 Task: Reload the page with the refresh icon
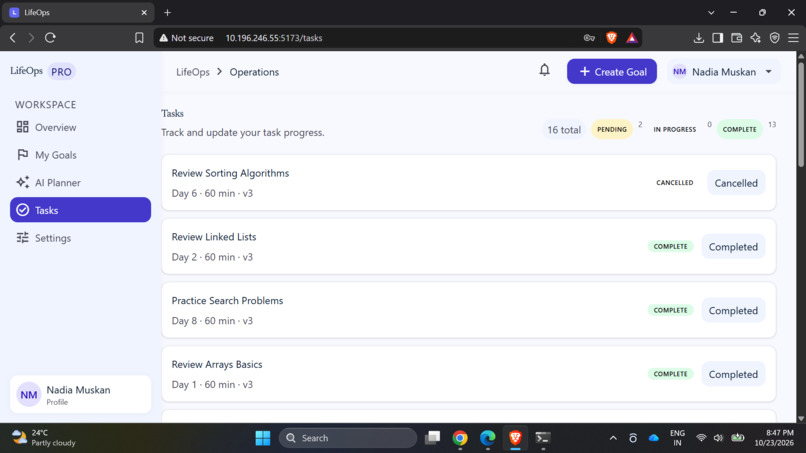click(50, 38)
